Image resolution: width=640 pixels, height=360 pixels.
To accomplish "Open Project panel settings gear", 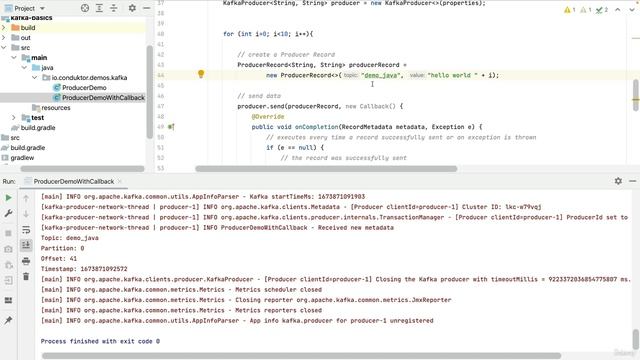I will click(x=132, y=8).
